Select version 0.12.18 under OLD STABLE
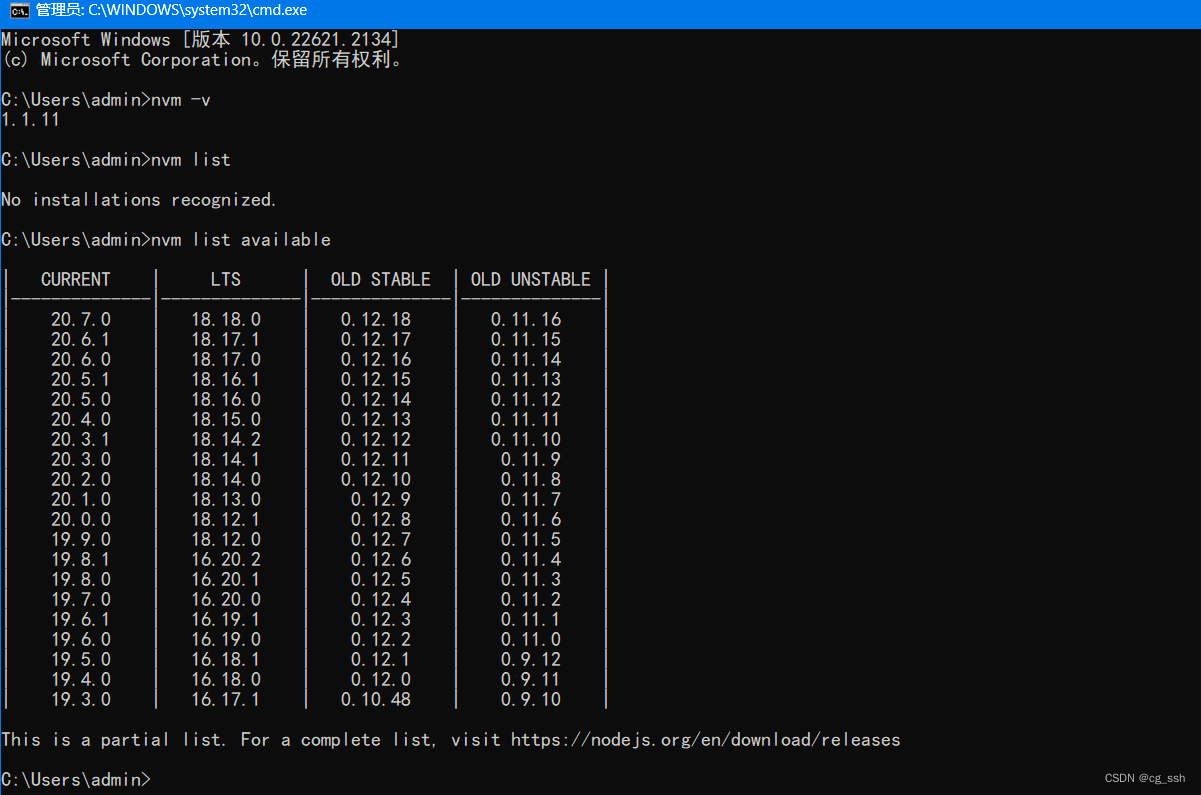1201x795 pixels. tap(376, 319)
